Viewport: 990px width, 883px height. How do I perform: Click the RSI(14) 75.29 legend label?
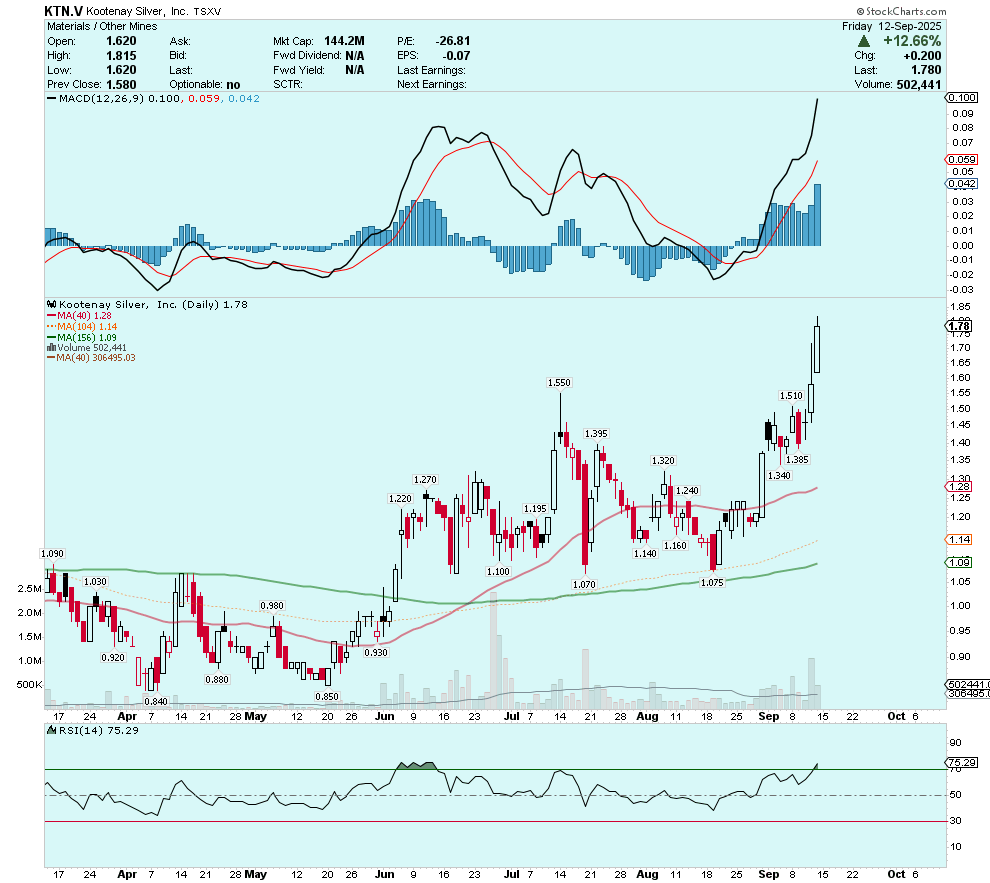pos(98,730)
